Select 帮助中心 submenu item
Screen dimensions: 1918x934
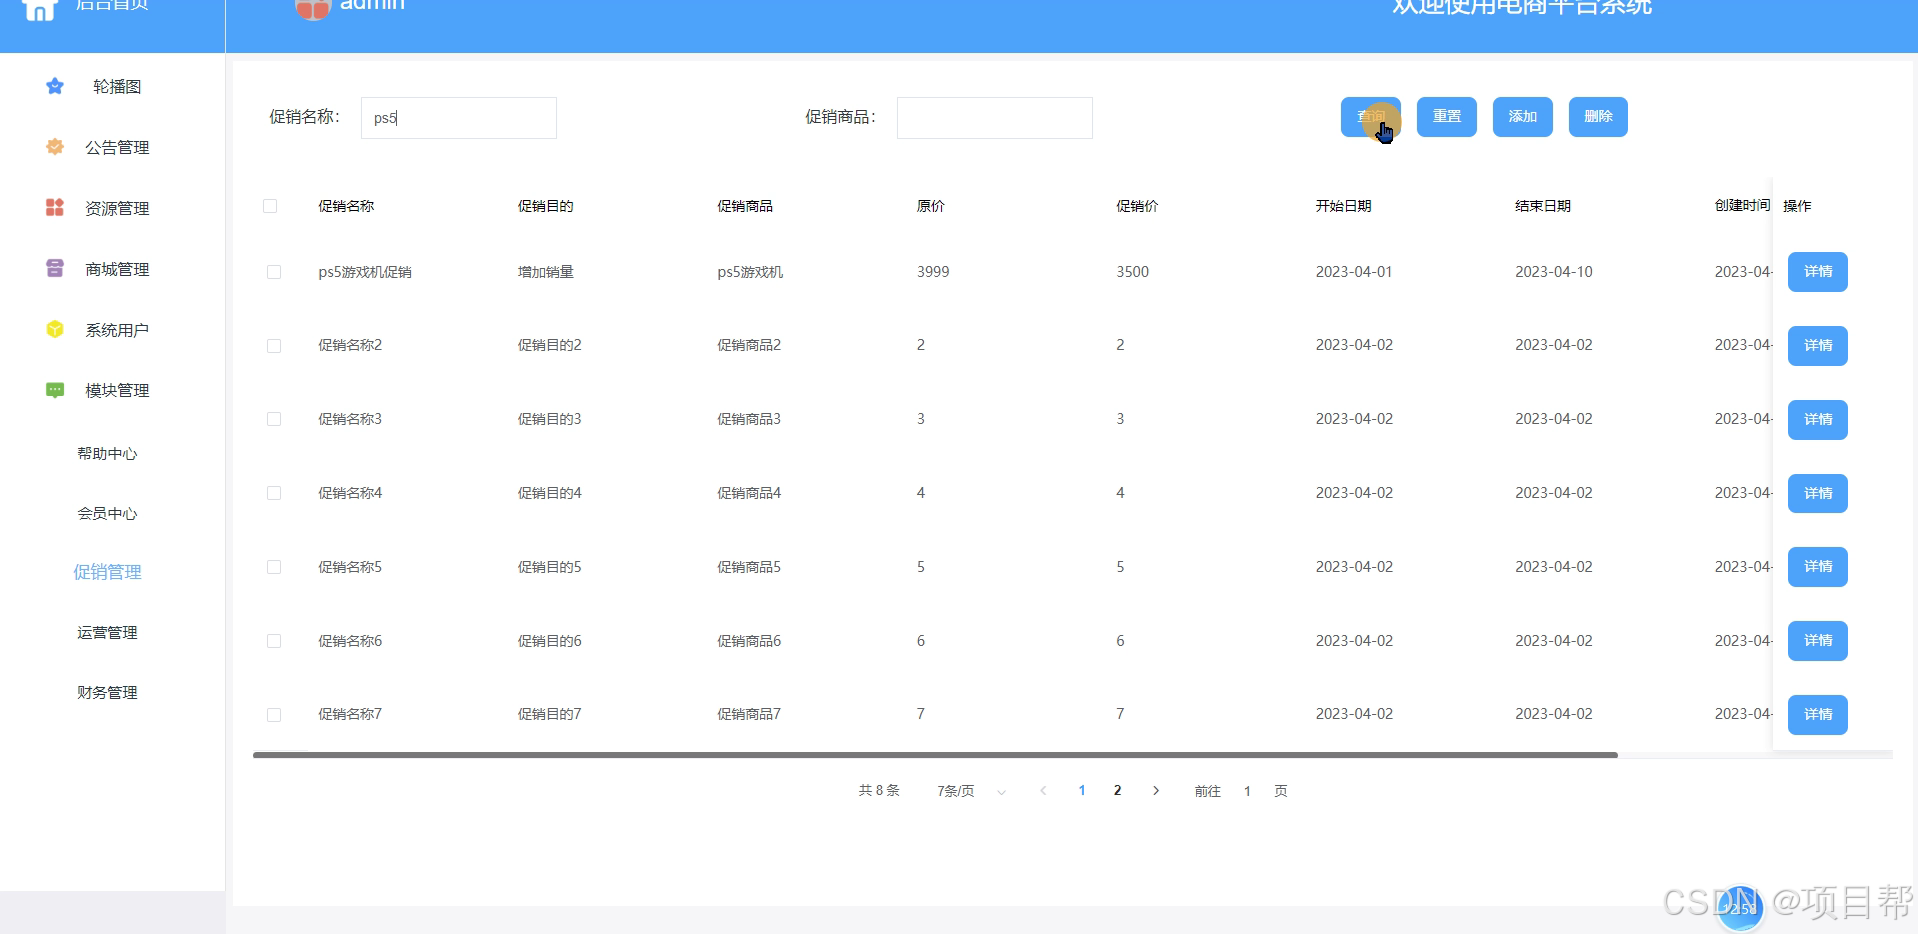107,453
